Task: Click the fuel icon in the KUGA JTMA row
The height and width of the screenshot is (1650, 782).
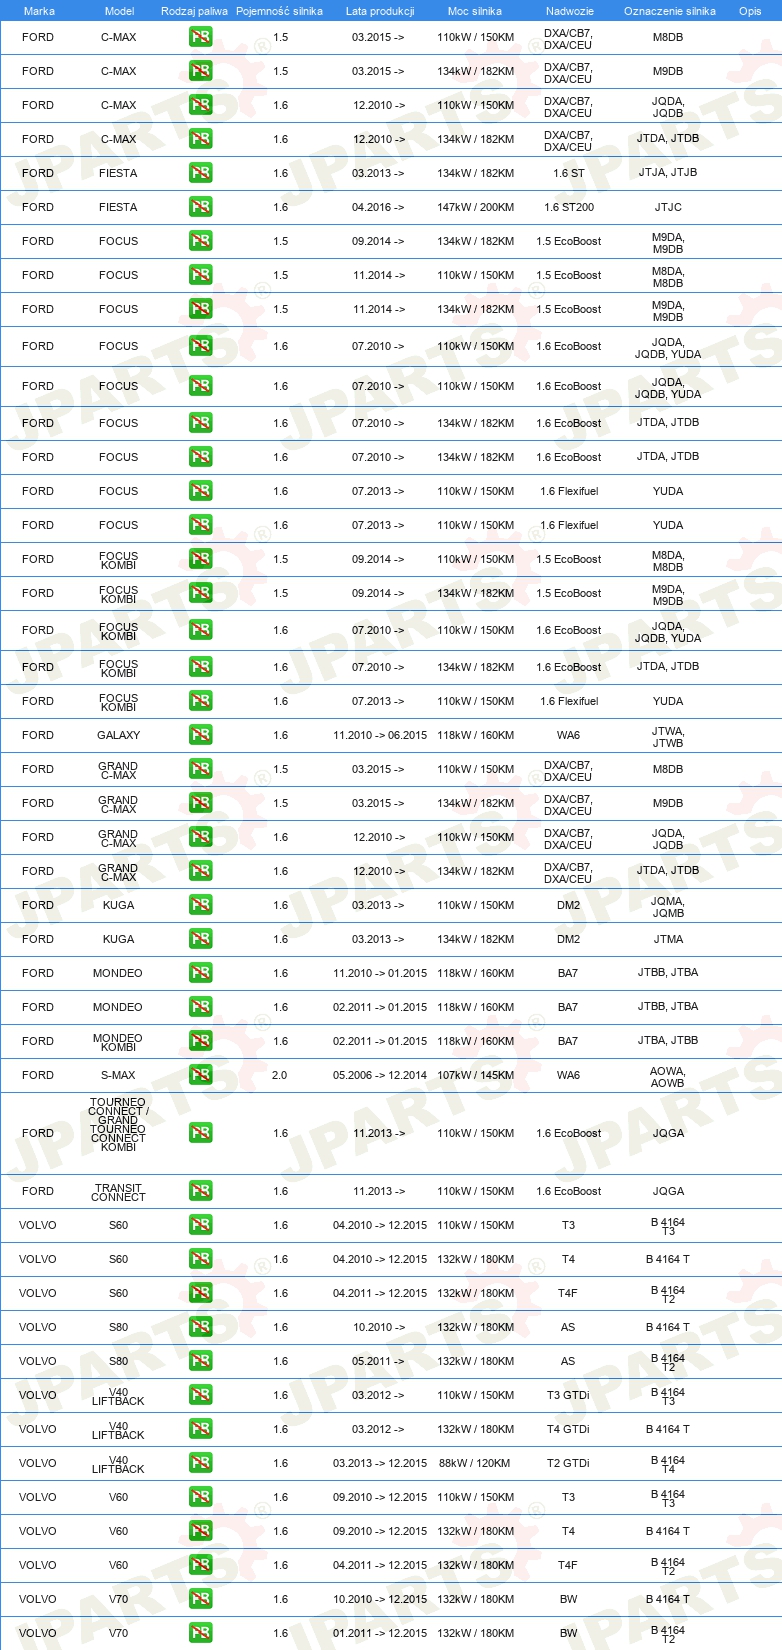Action: [x=201, y=939]
